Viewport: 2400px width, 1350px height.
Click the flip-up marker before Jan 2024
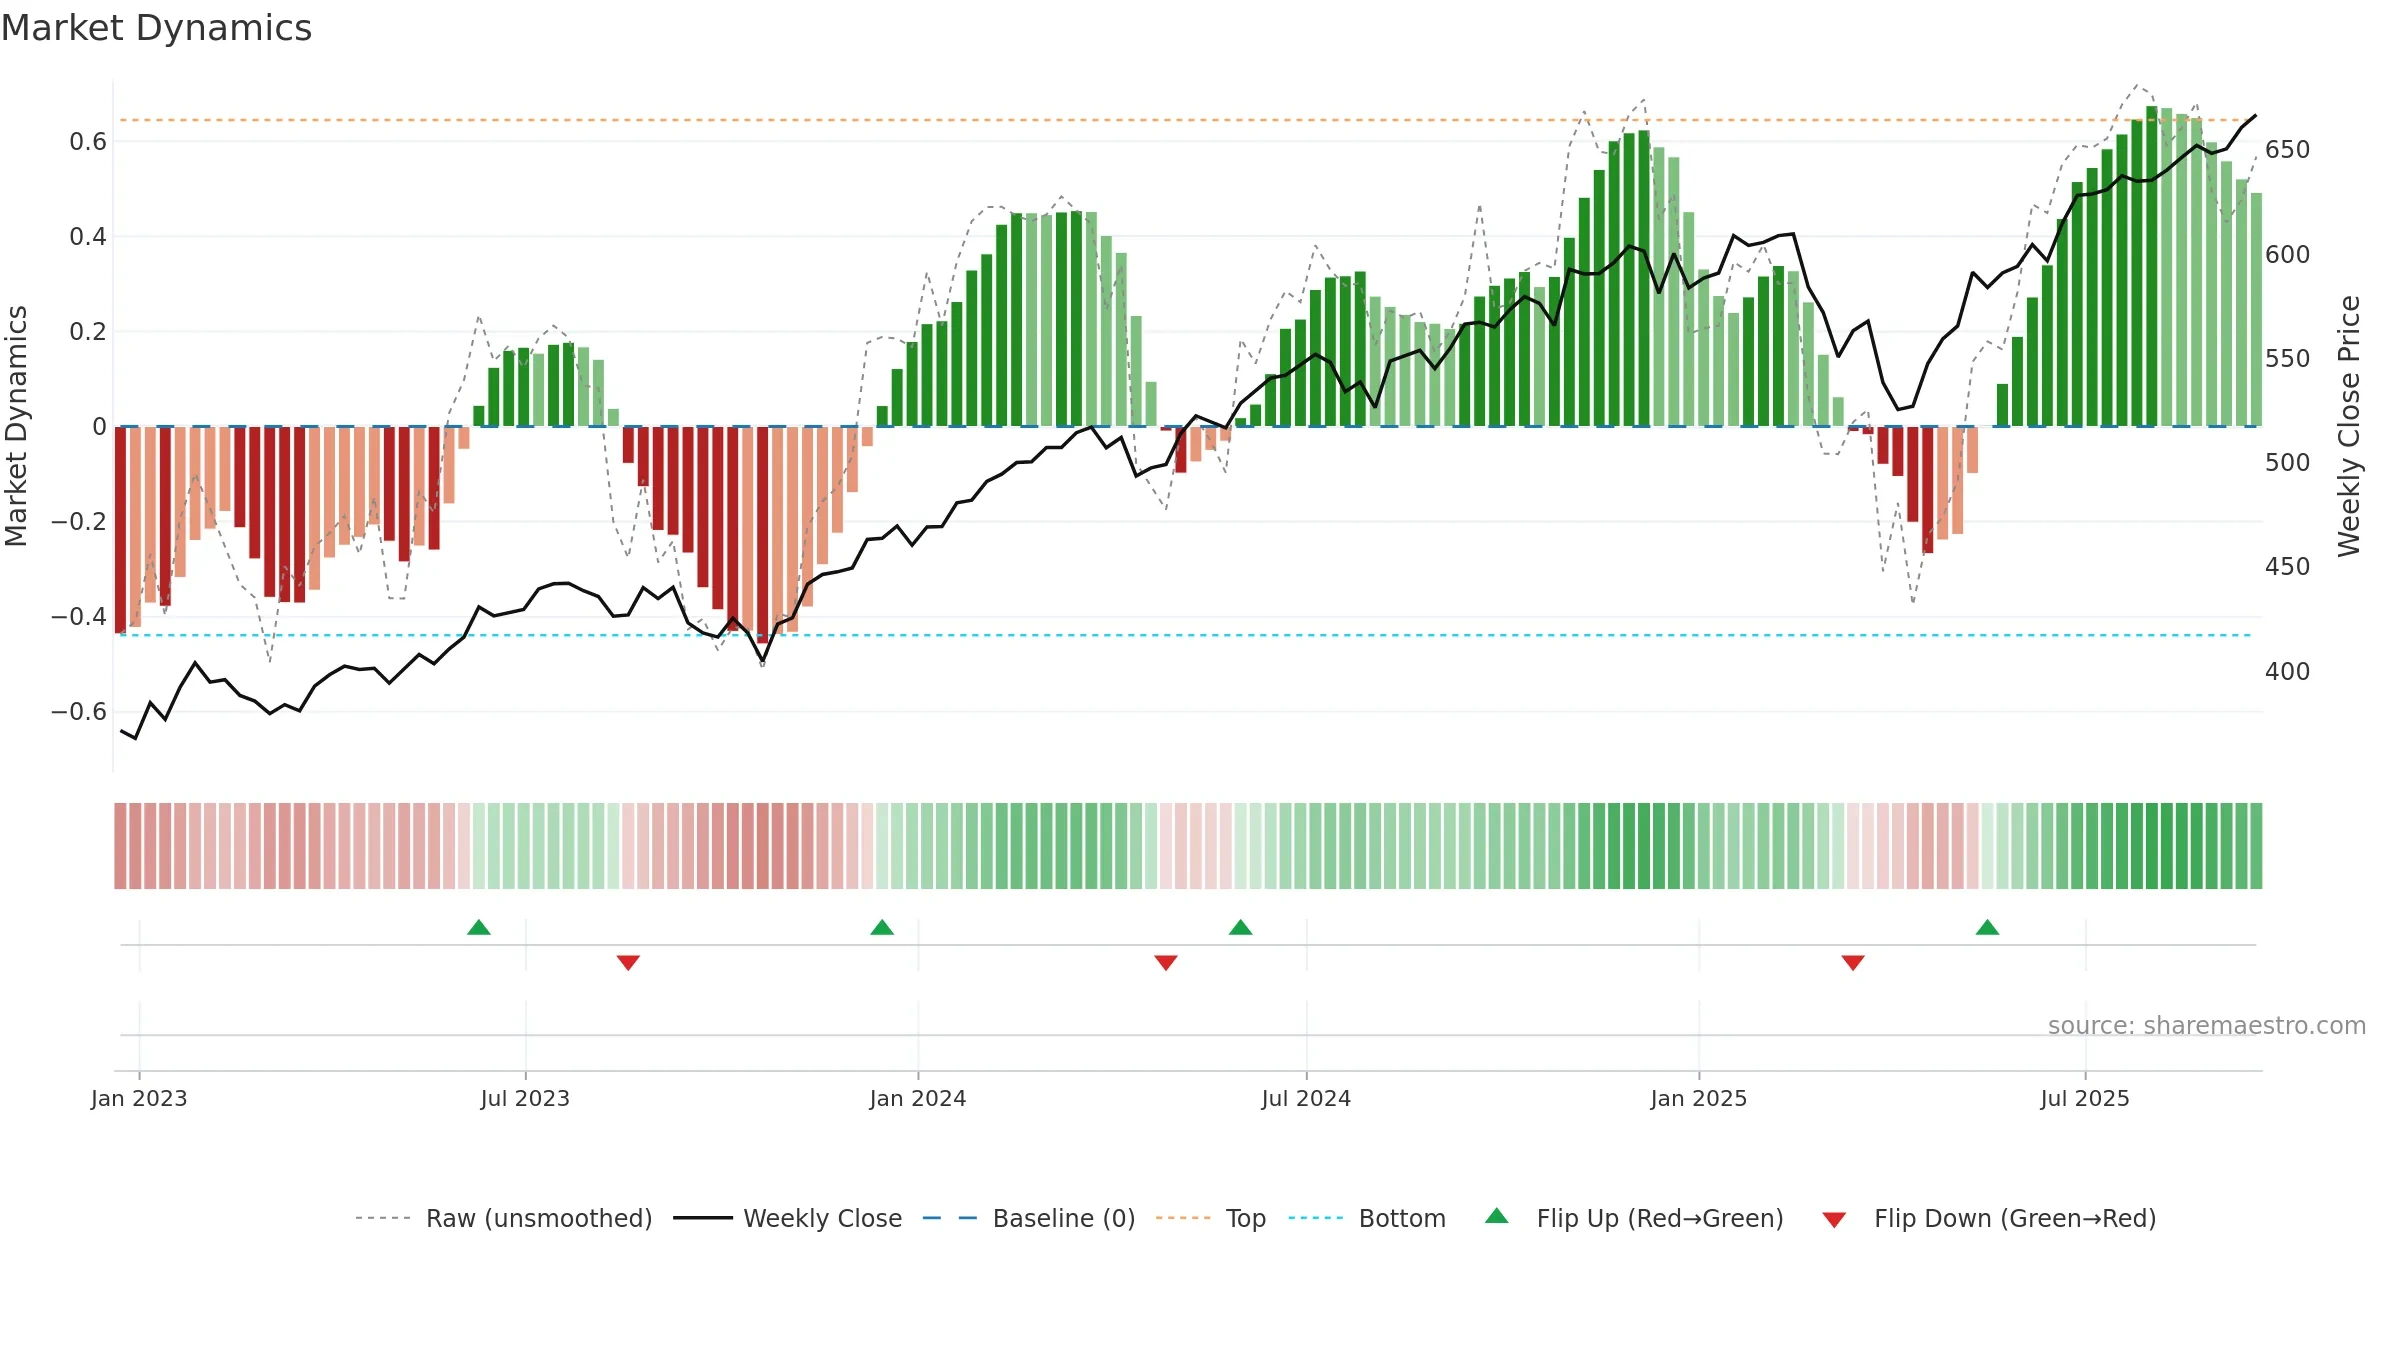coord(882,927)
